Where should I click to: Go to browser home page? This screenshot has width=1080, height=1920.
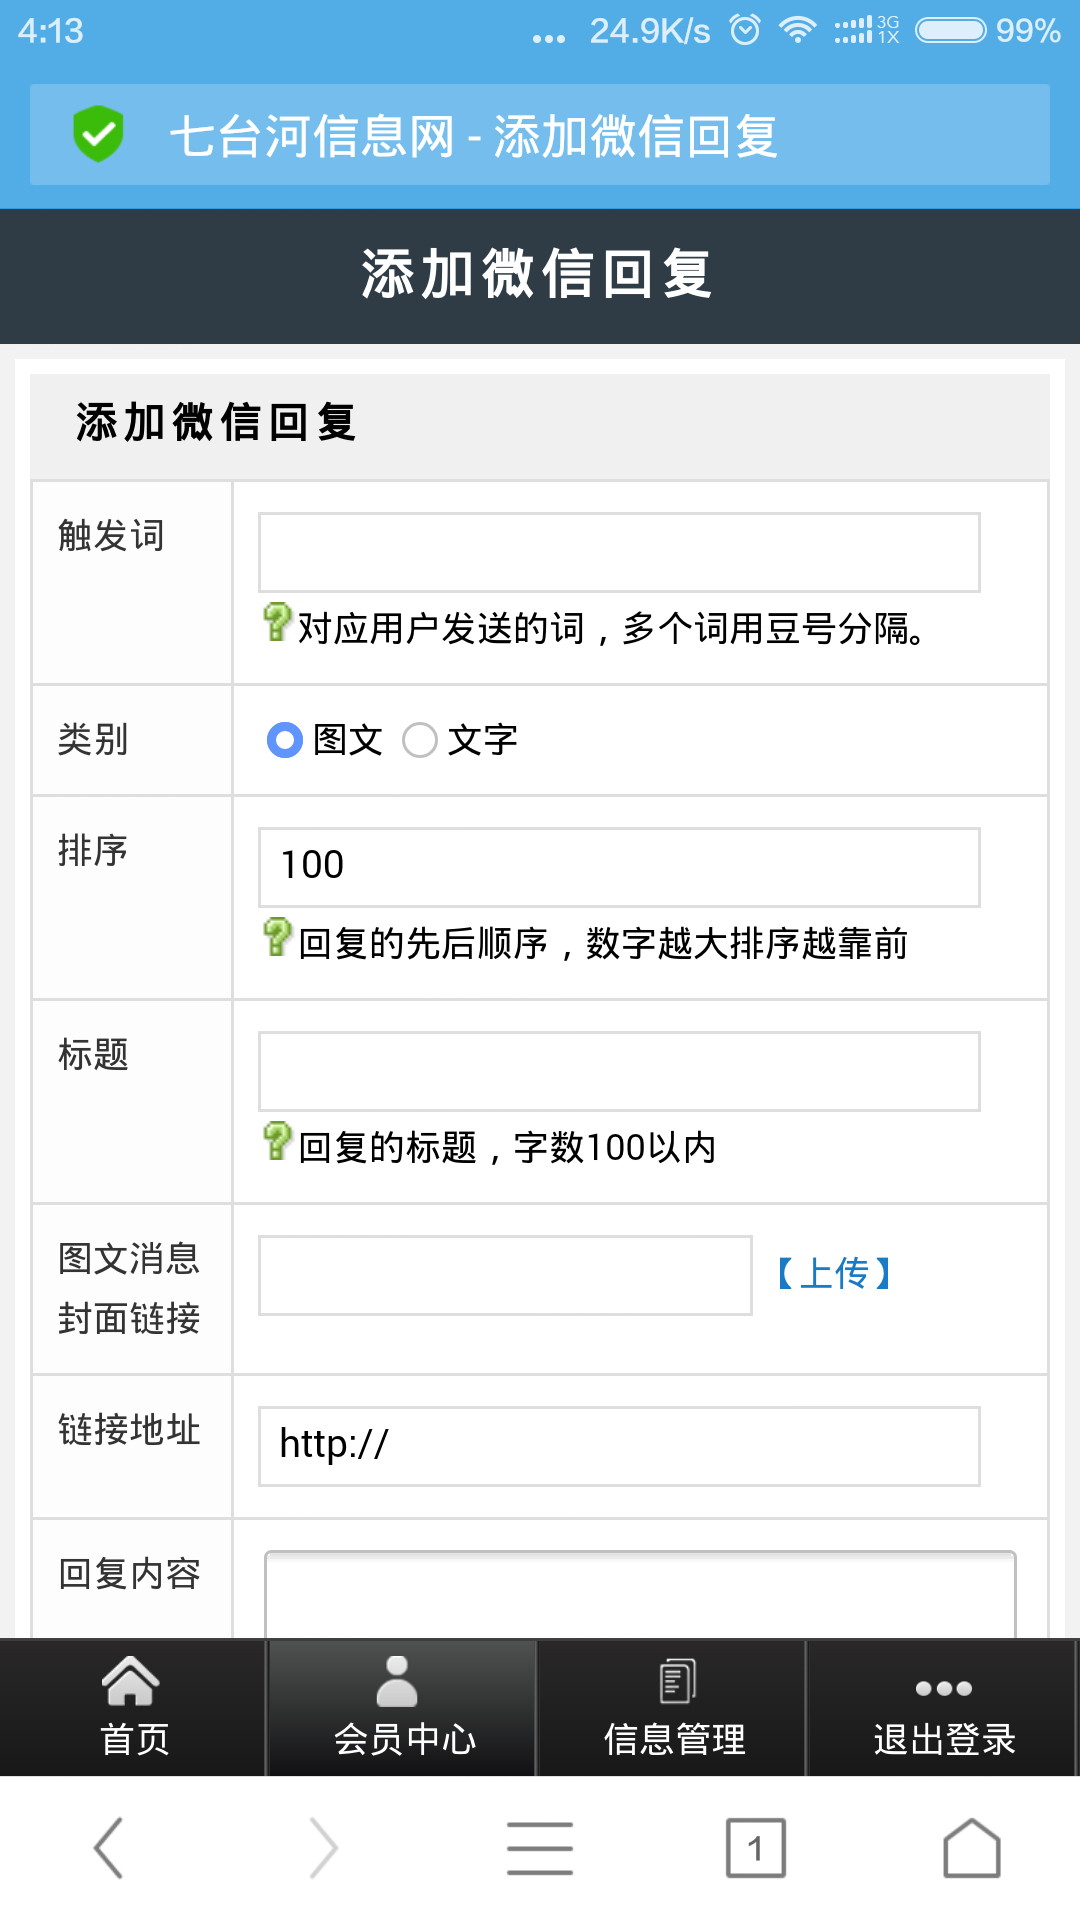[971, 1848]
